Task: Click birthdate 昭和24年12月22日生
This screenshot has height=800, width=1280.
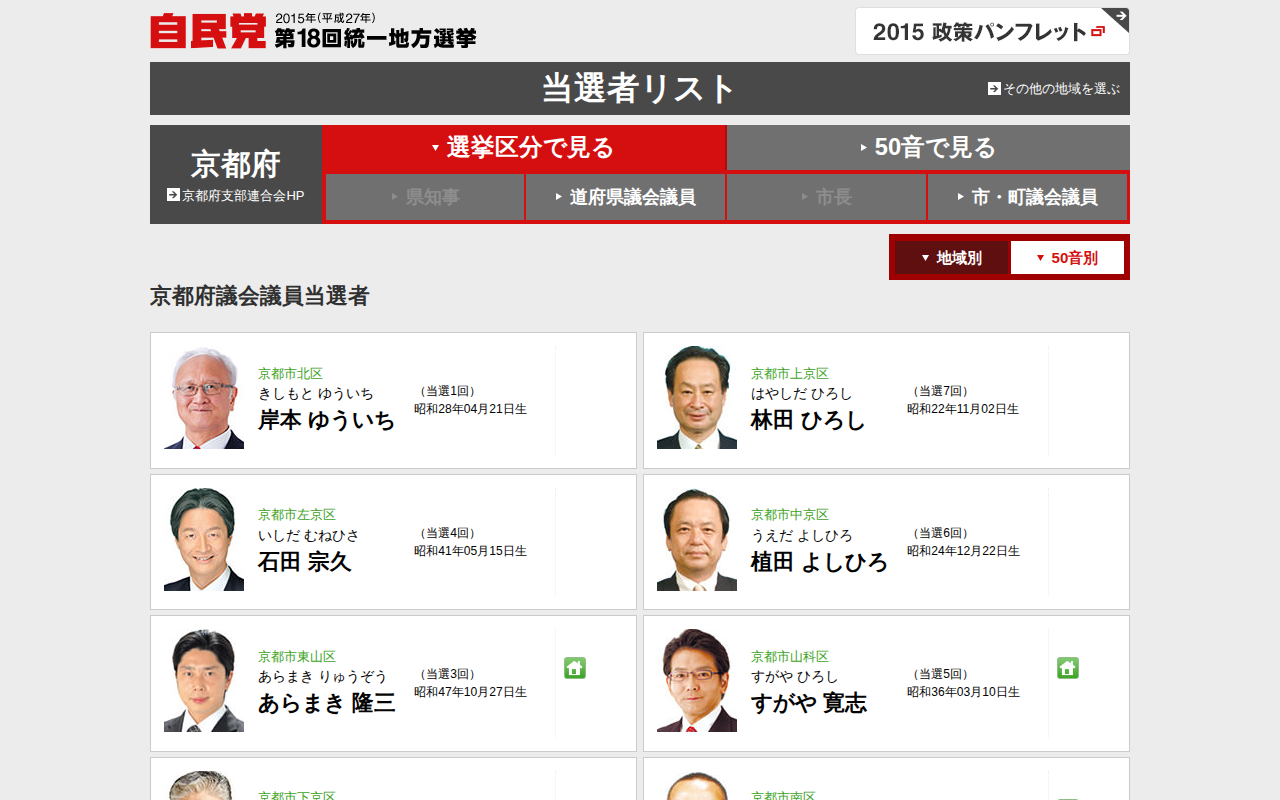Action: pos(963,551)
